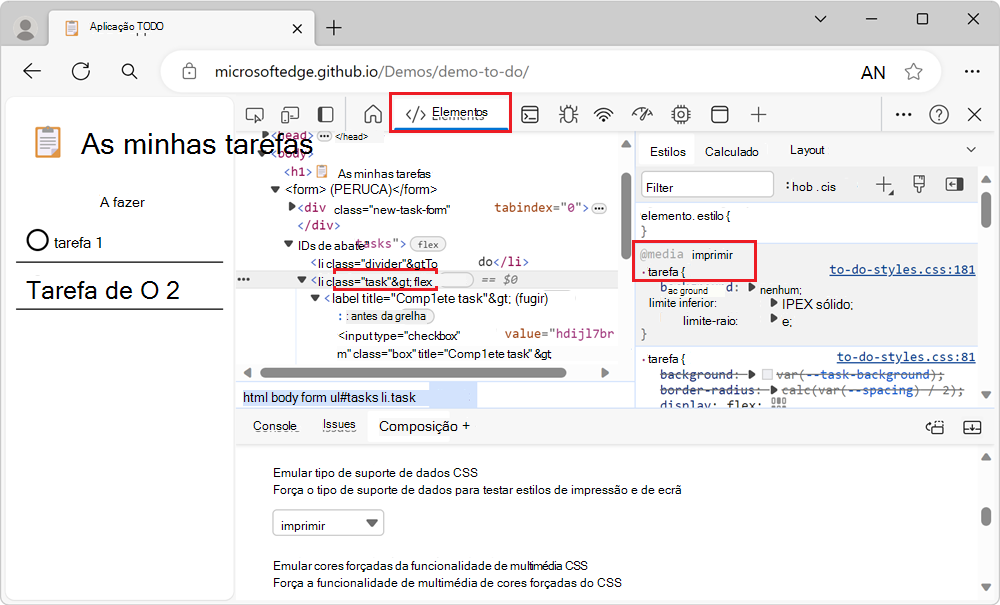Click the address bar URL
1000x605 pixels.
point(372,71)
